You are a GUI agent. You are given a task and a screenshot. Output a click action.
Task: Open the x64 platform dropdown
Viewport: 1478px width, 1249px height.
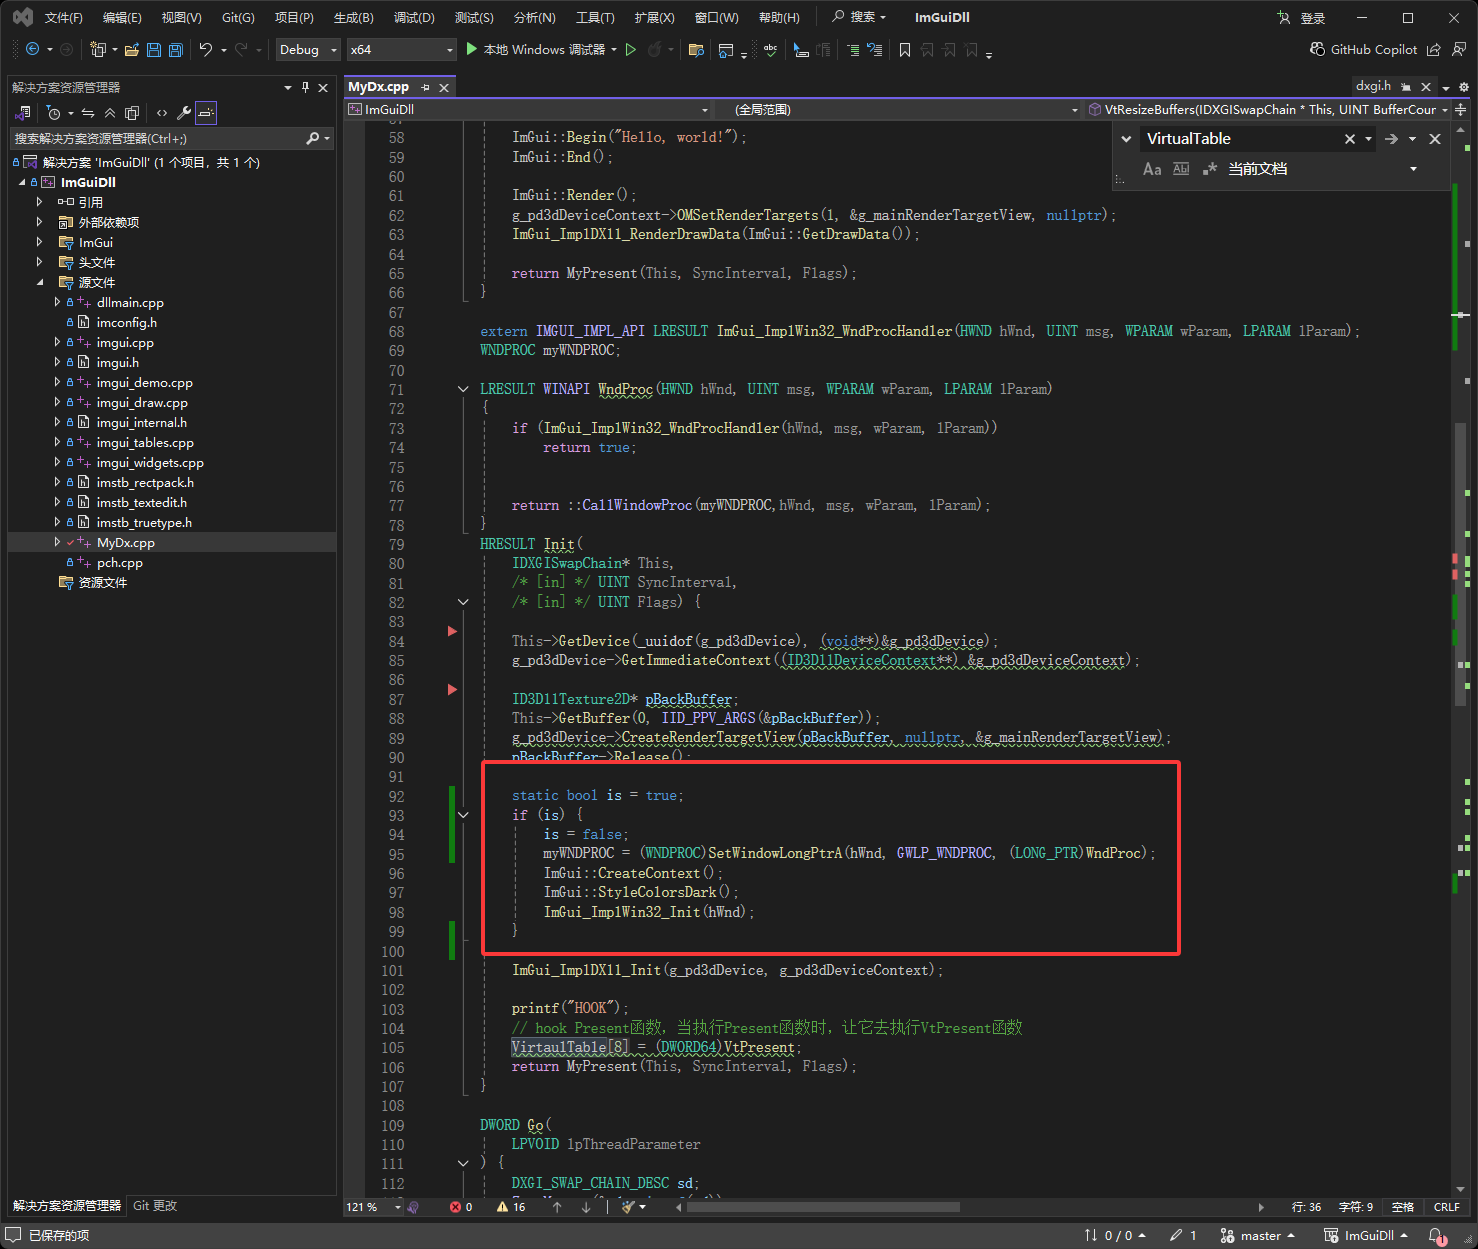click(401, 49)
